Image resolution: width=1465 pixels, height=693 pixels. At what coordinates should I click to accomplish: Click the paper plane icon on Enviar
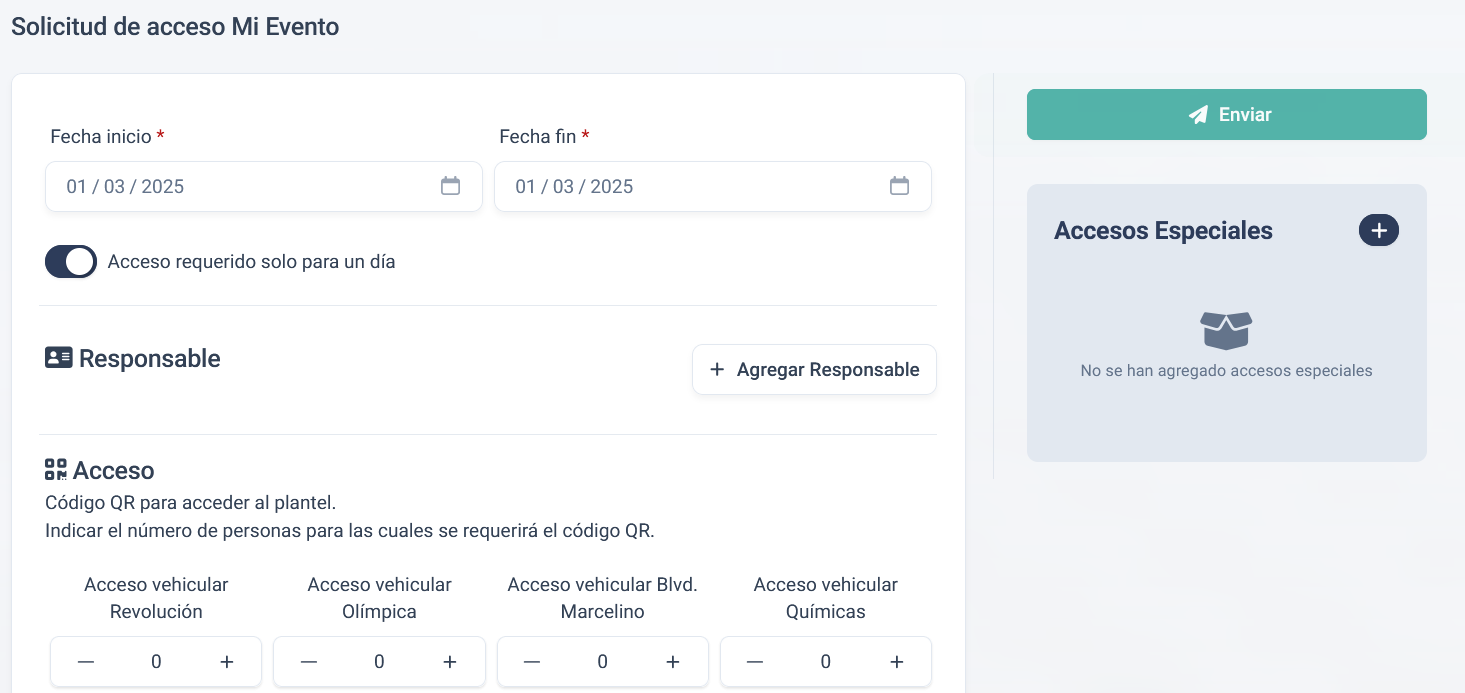pyautogui.click(x=1198, y=114)
